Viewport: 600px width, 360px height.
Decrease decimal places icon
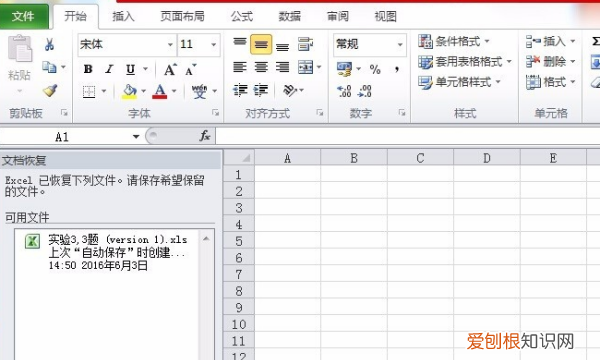click(x=364, y=91)
